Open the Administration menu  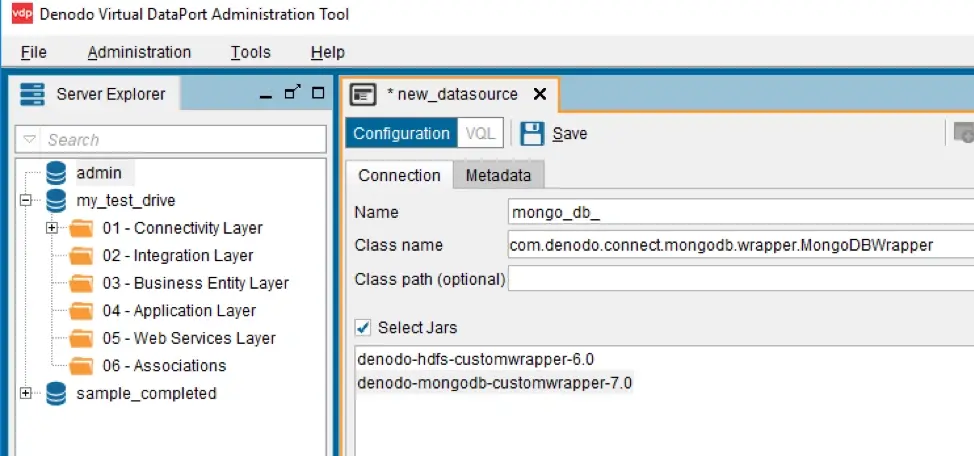[x=139, y=53]
